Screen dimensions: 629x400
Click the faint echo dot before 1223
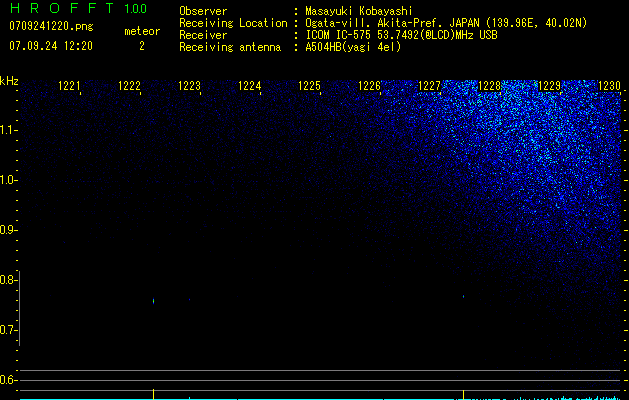click(189, 299)
